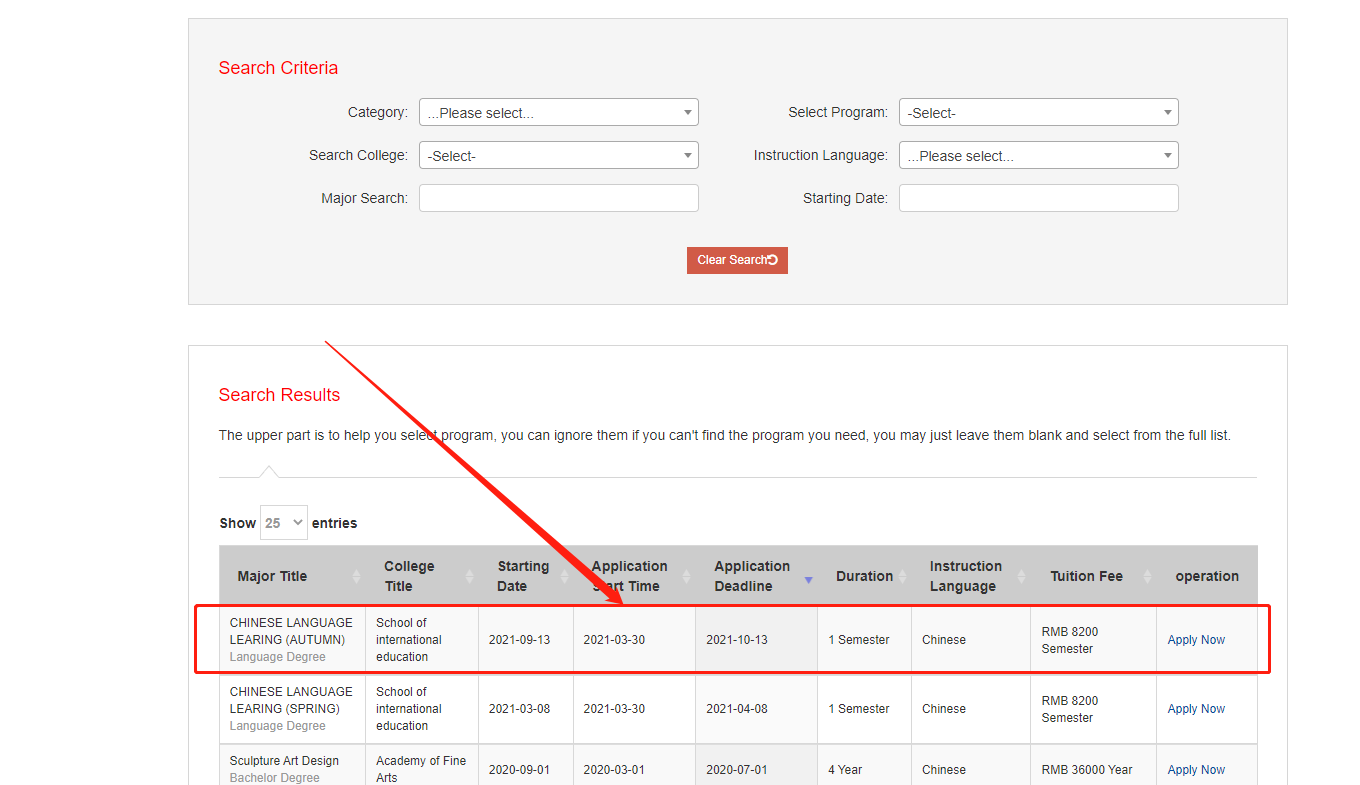Screen dimensions: 1360x785
Task: Open the Instruction Language dropdown
Action: tap(1038, 156)
